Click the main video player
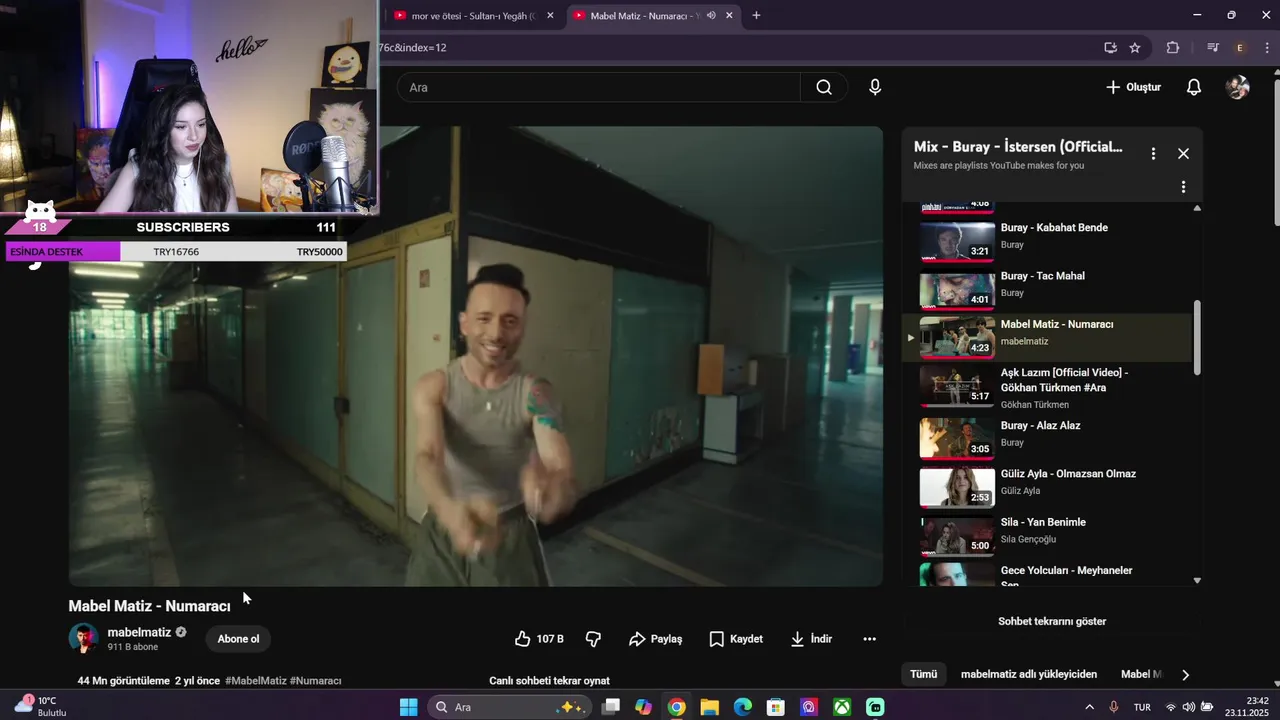Viewport: 1280px width, 720px height. 475,356
